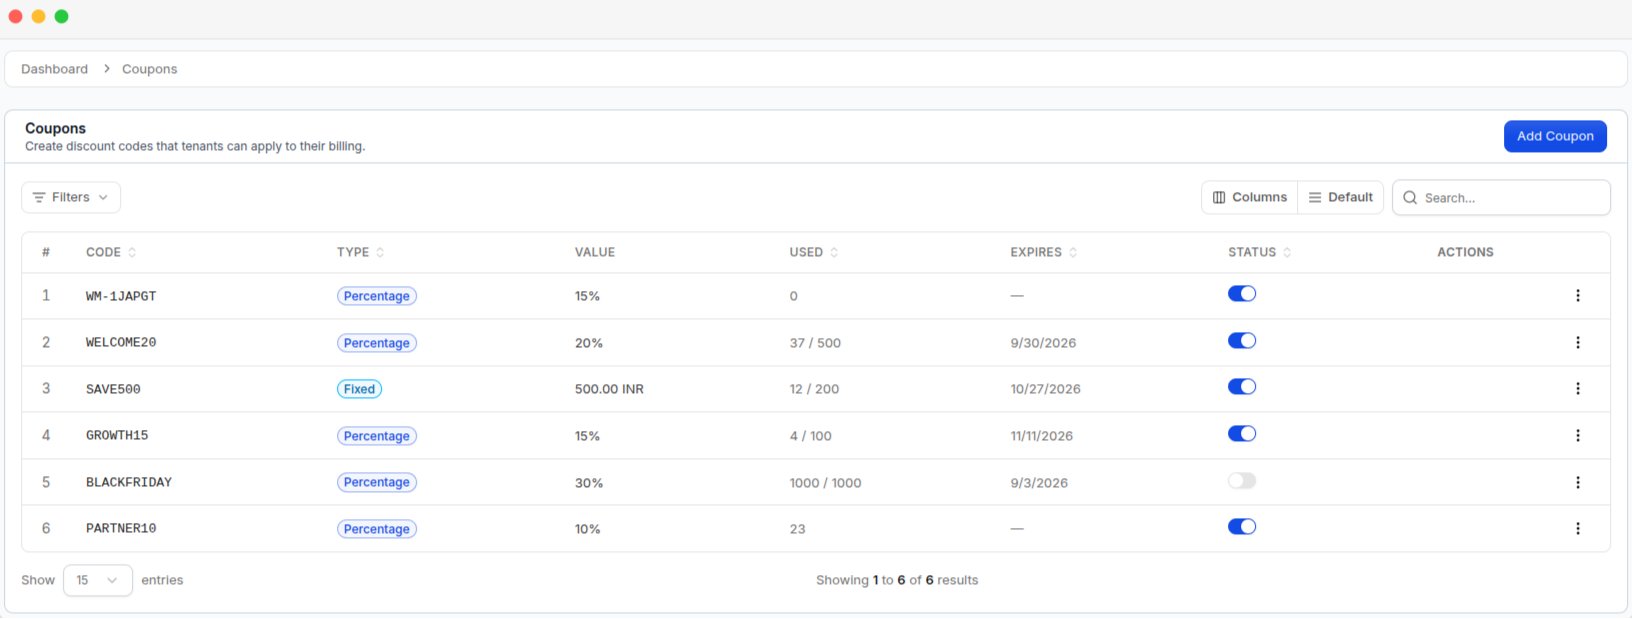Open actions menu for PARTNER10 coupon

click(x=1578, y=529)
